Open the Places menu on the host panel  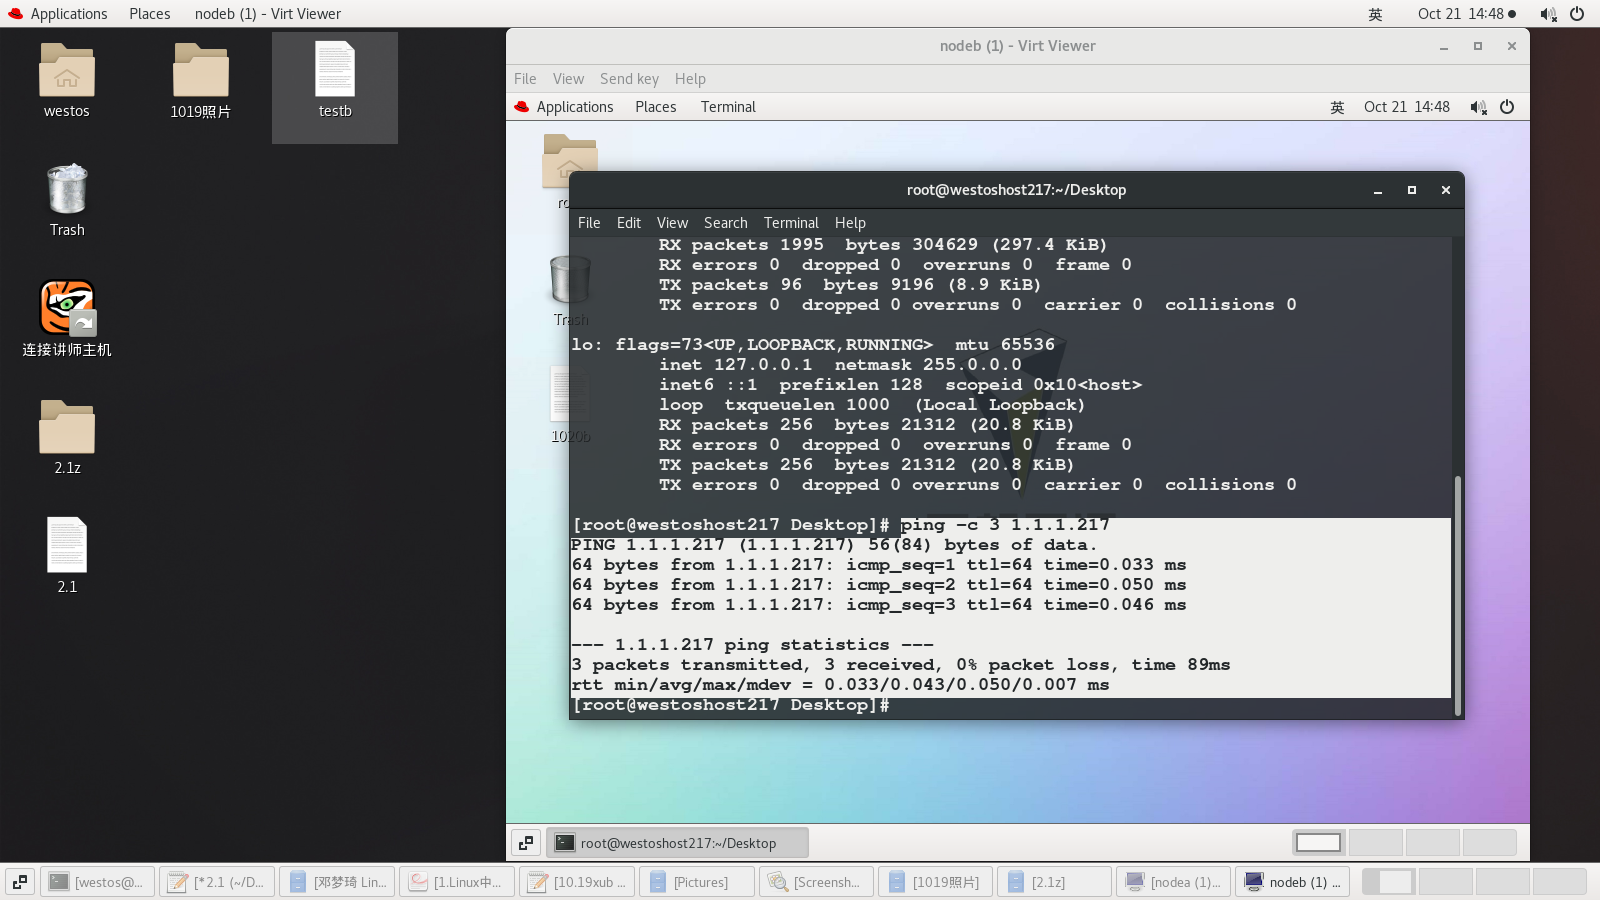pos(149,13)
